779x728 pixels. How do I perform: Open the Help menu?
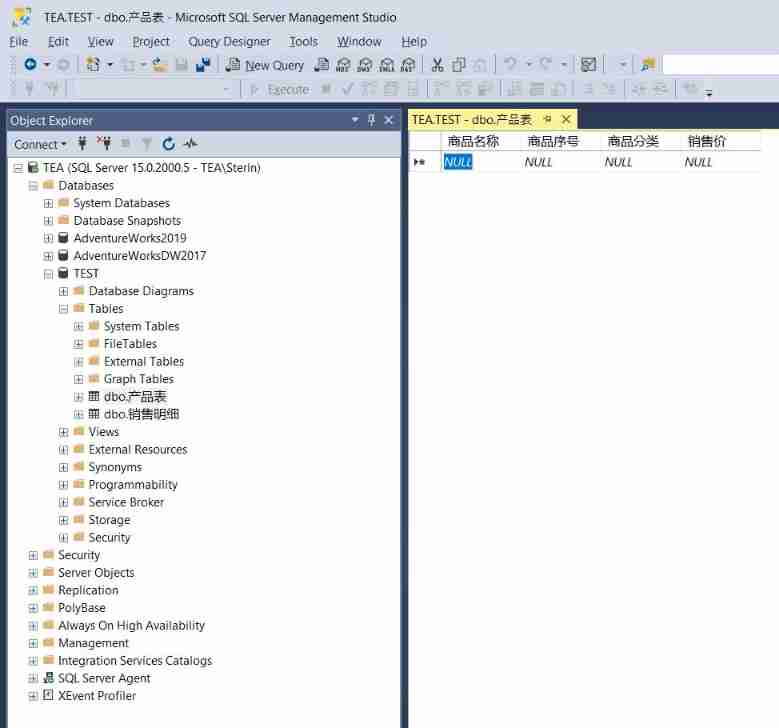point(414,42)
